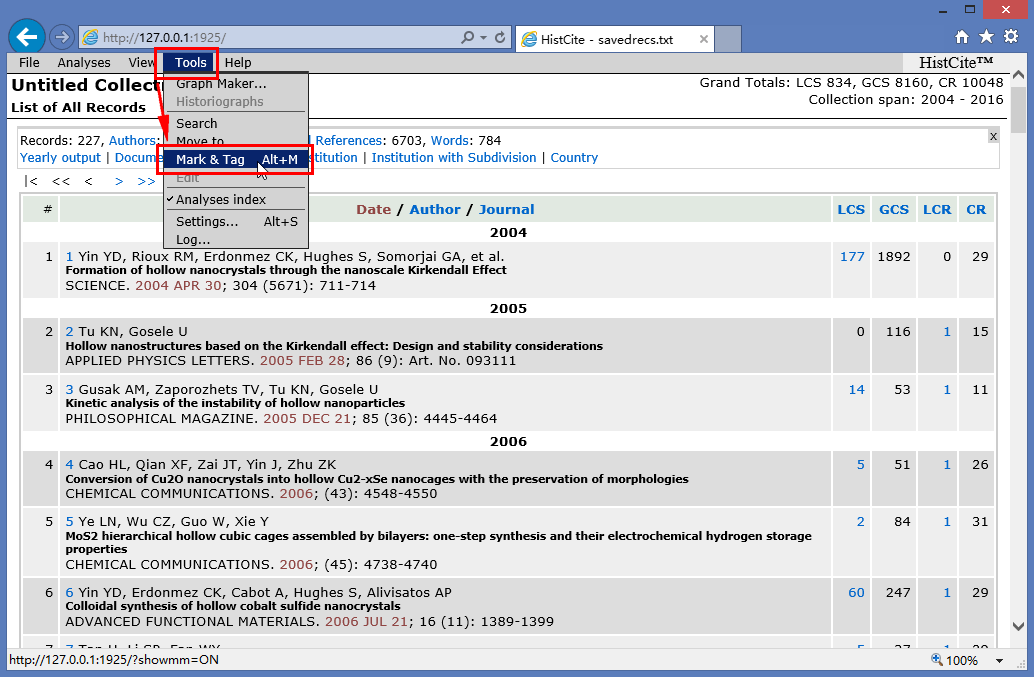Open Log from the Tools menu
The width and height of the screenshot is (1034, 677).
click(x=193, y=239)
